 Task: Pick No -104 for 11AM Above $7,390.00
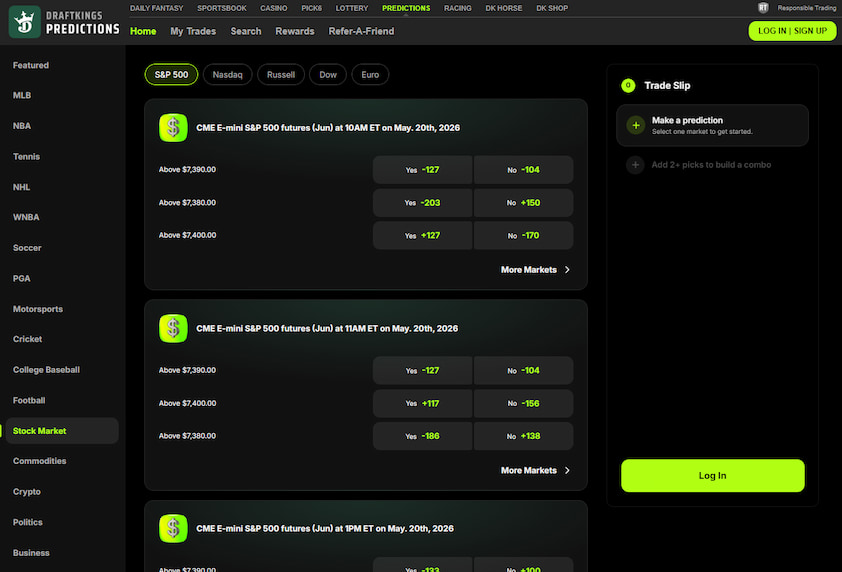(x=523, y=370)
